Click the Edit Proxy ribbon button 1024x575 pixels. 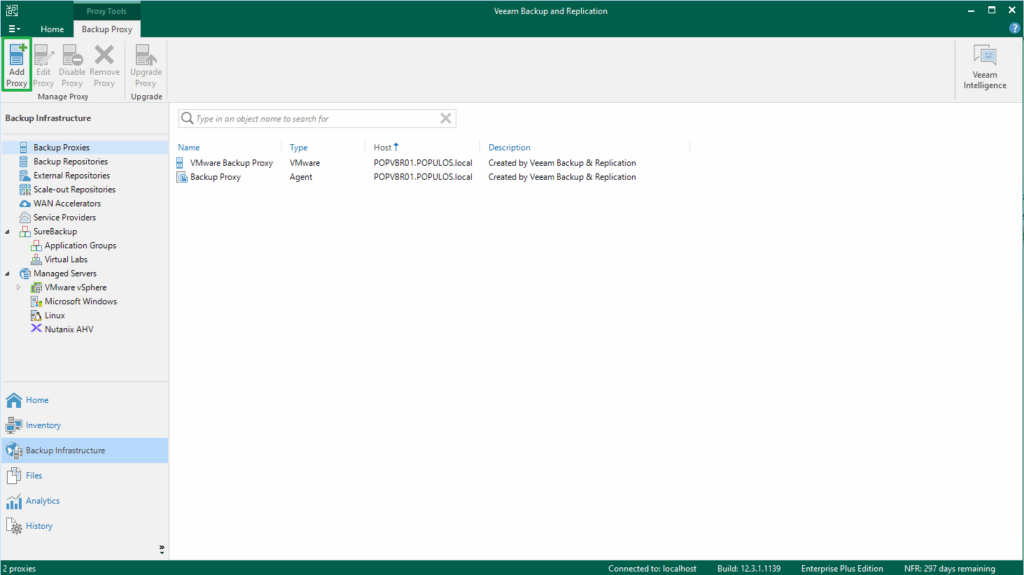43,65
